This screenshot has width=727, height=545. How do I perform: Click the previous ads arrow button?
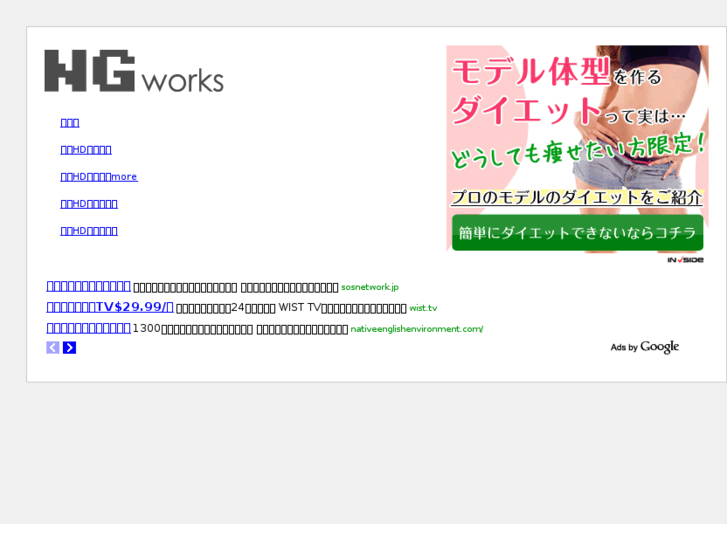click(53, 347)
